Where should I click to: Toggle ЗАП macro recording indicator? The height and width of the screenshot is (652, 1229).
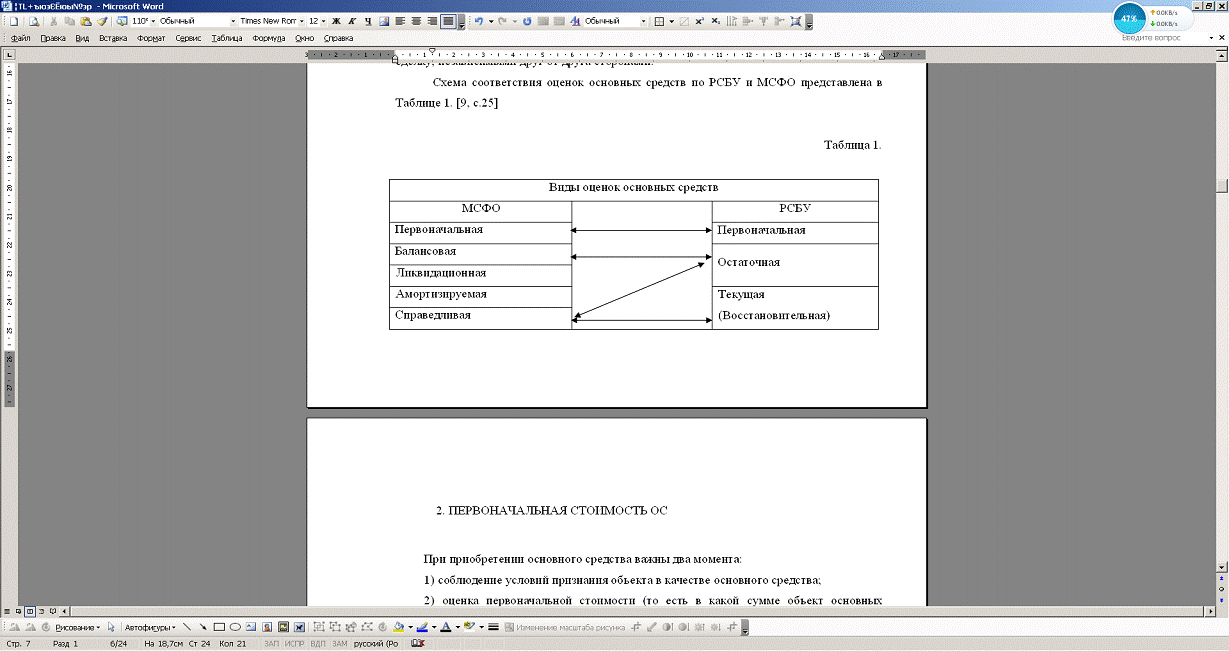[x=271, y=644]
